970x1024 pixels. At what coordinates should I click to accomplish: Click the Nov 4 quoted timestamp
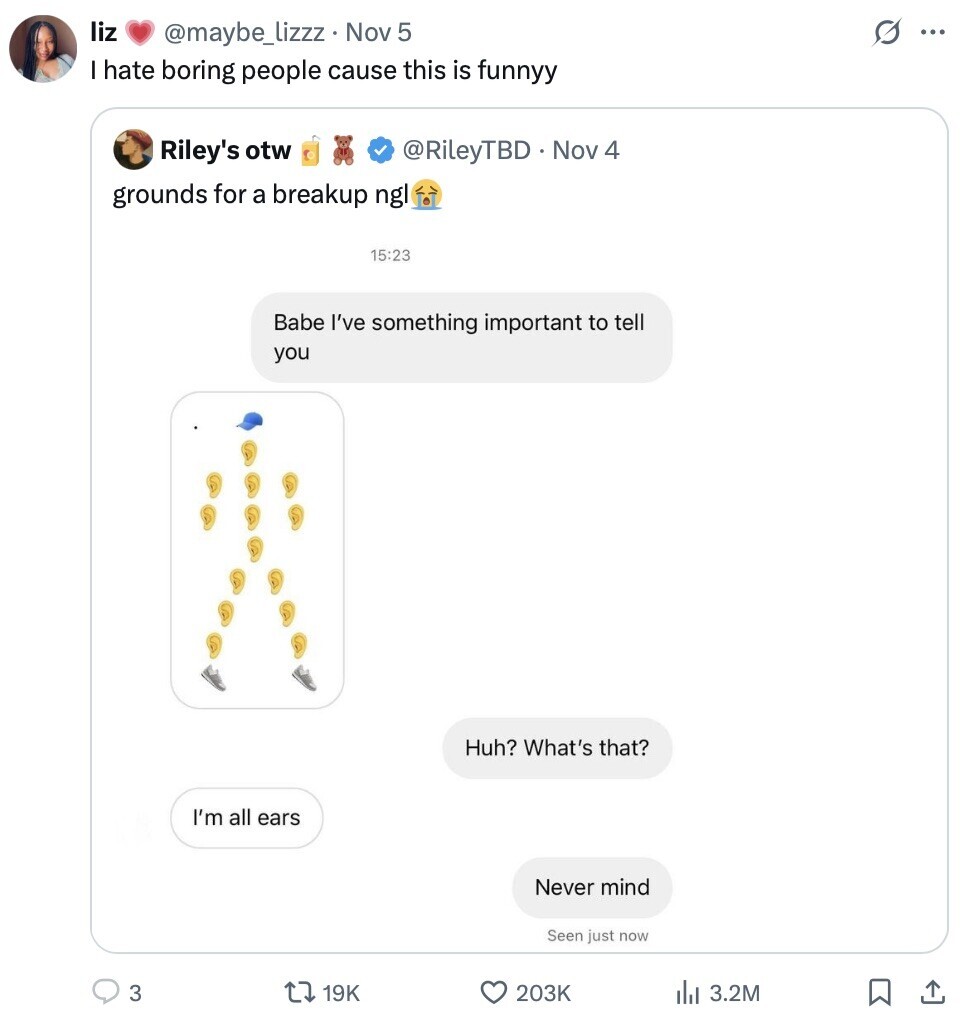pos(586,151)
